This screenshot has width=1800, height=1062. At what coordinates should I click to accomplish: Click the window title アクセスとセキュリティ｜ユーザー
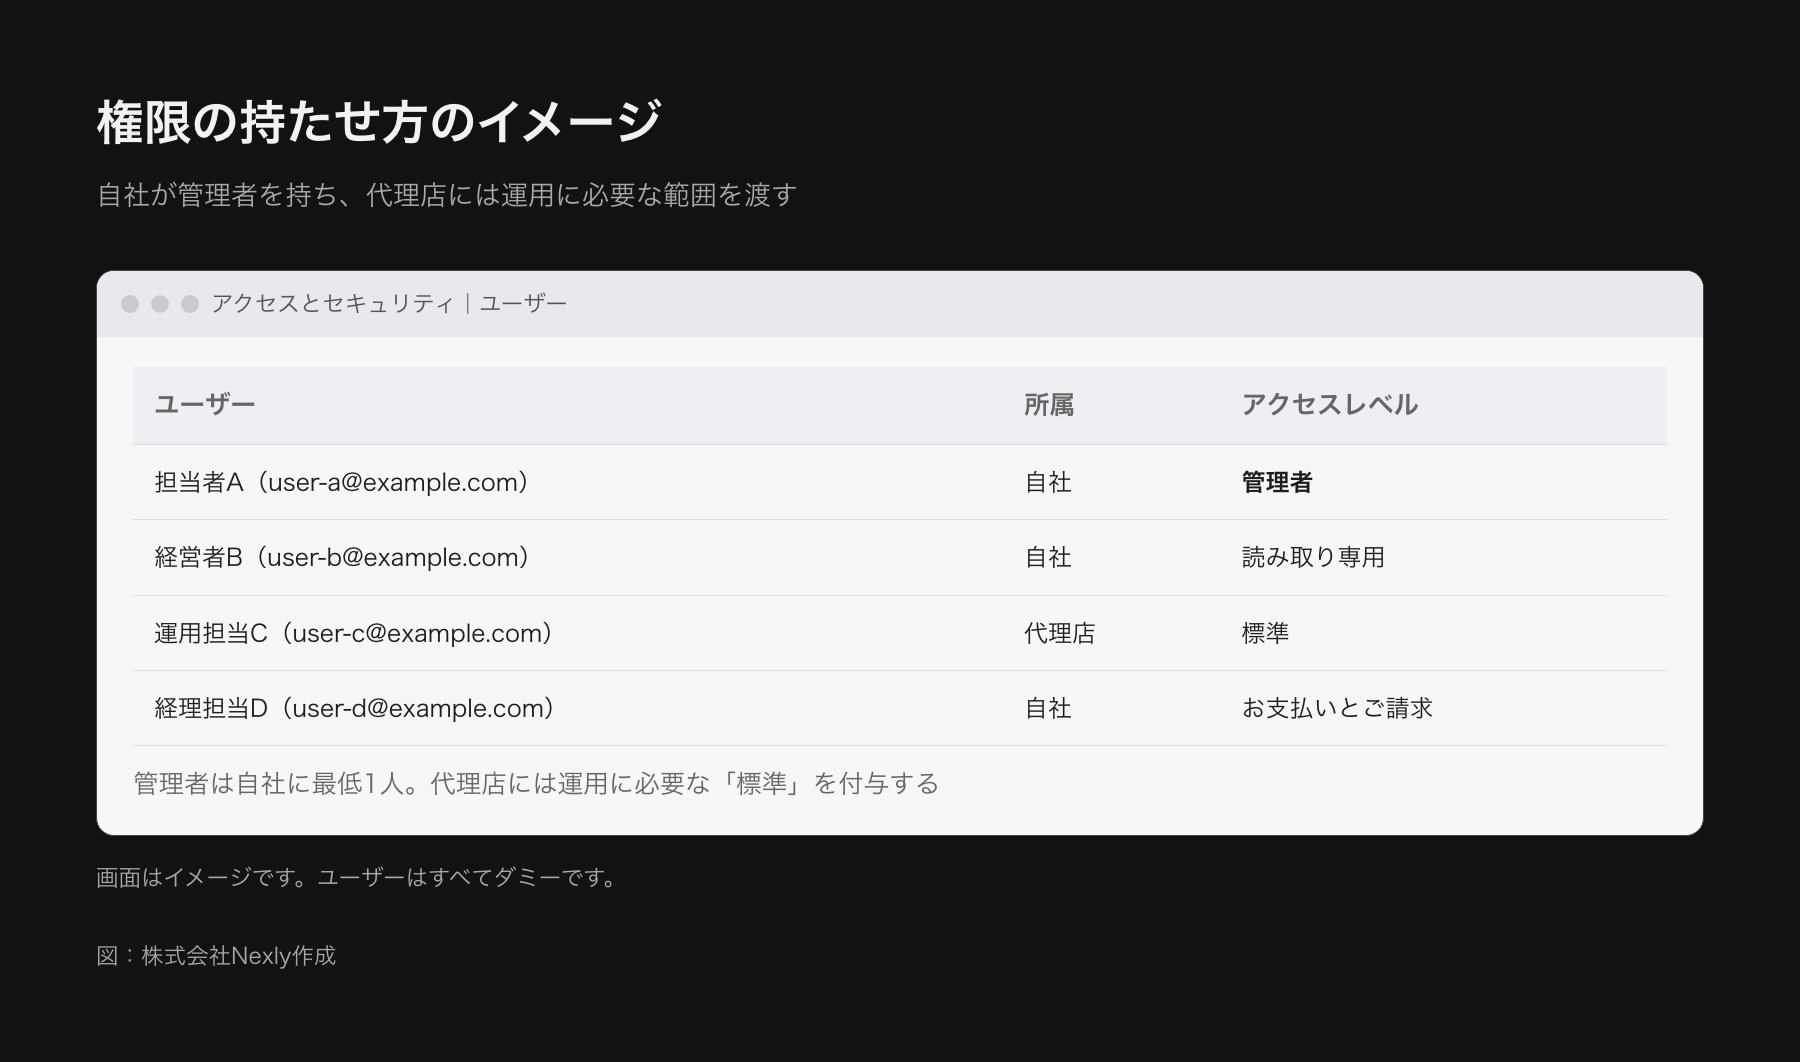pos(389,303)
